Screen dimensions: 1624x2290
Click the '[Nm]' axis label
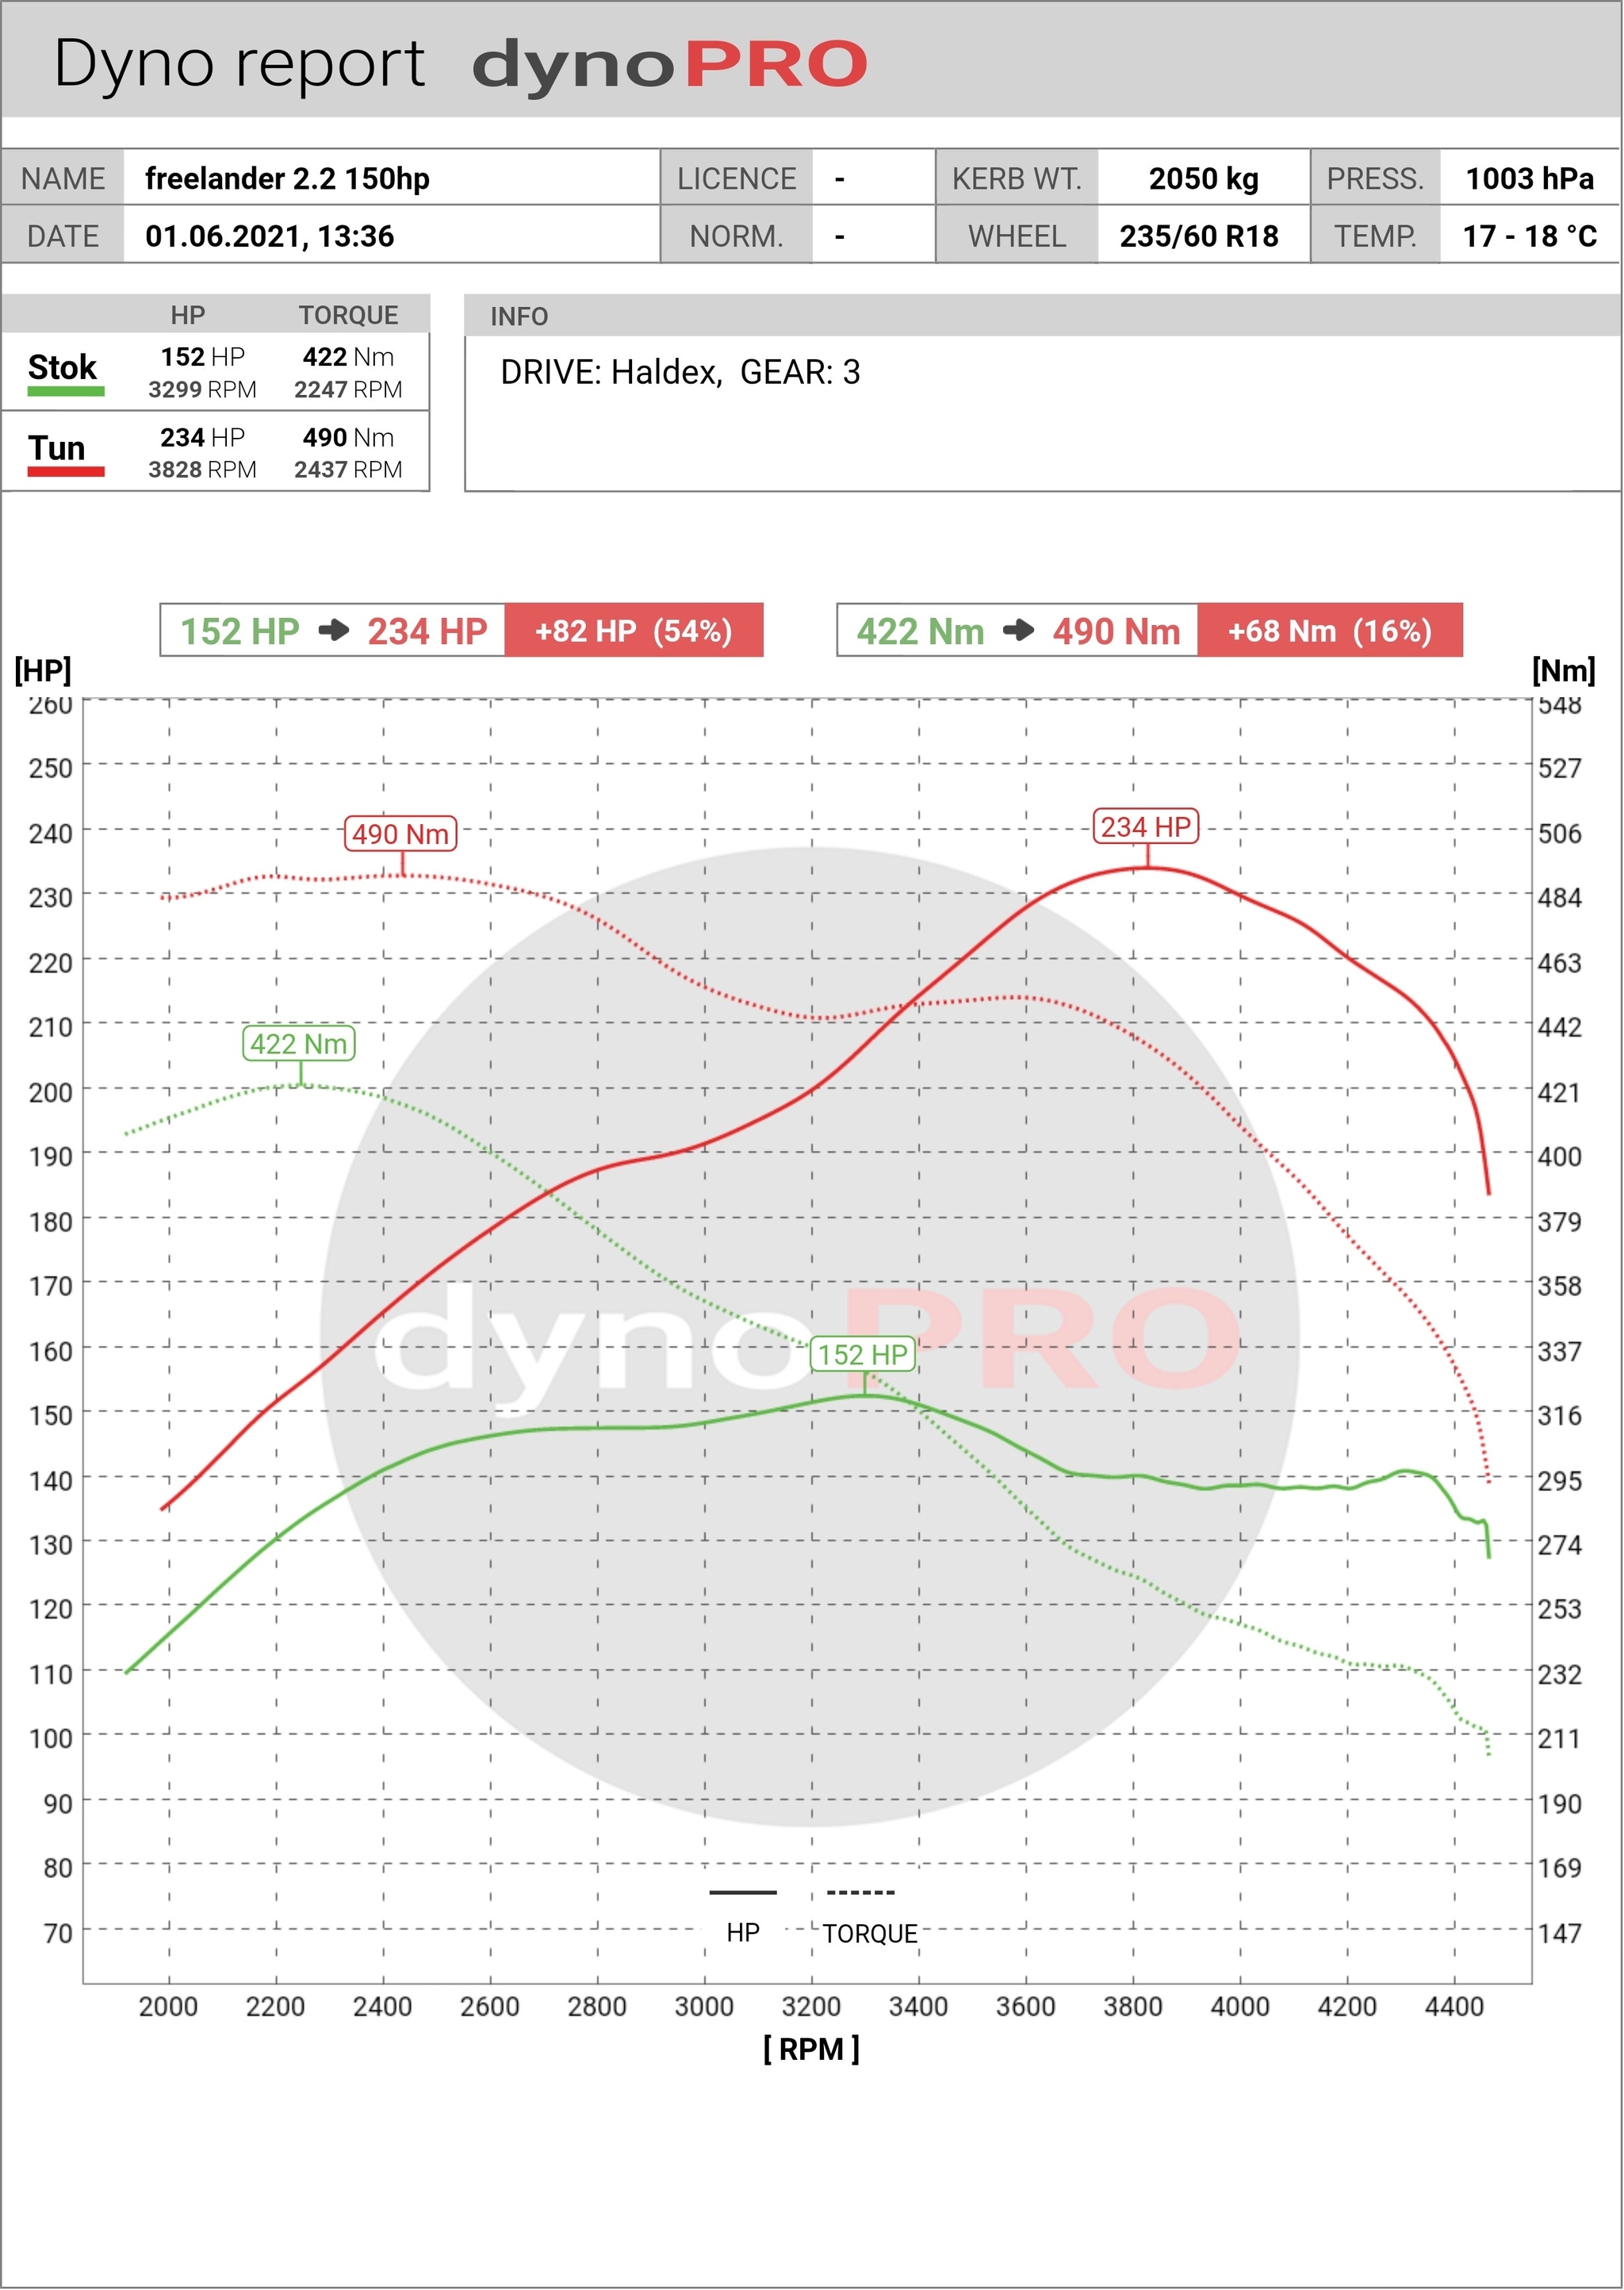pyautogui.click(x=1564, y=670)
